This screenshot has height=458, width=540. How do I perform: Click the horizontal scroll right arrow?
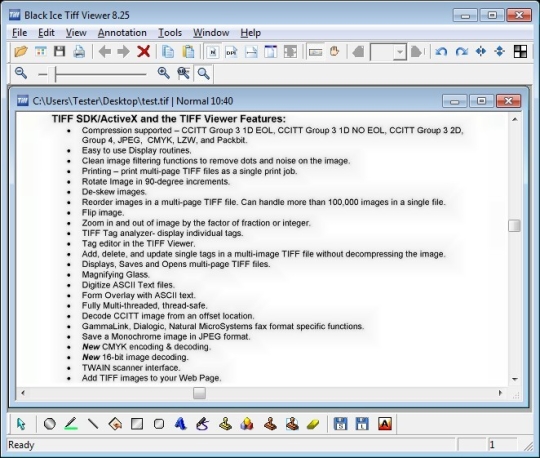[x=500, y=393]
